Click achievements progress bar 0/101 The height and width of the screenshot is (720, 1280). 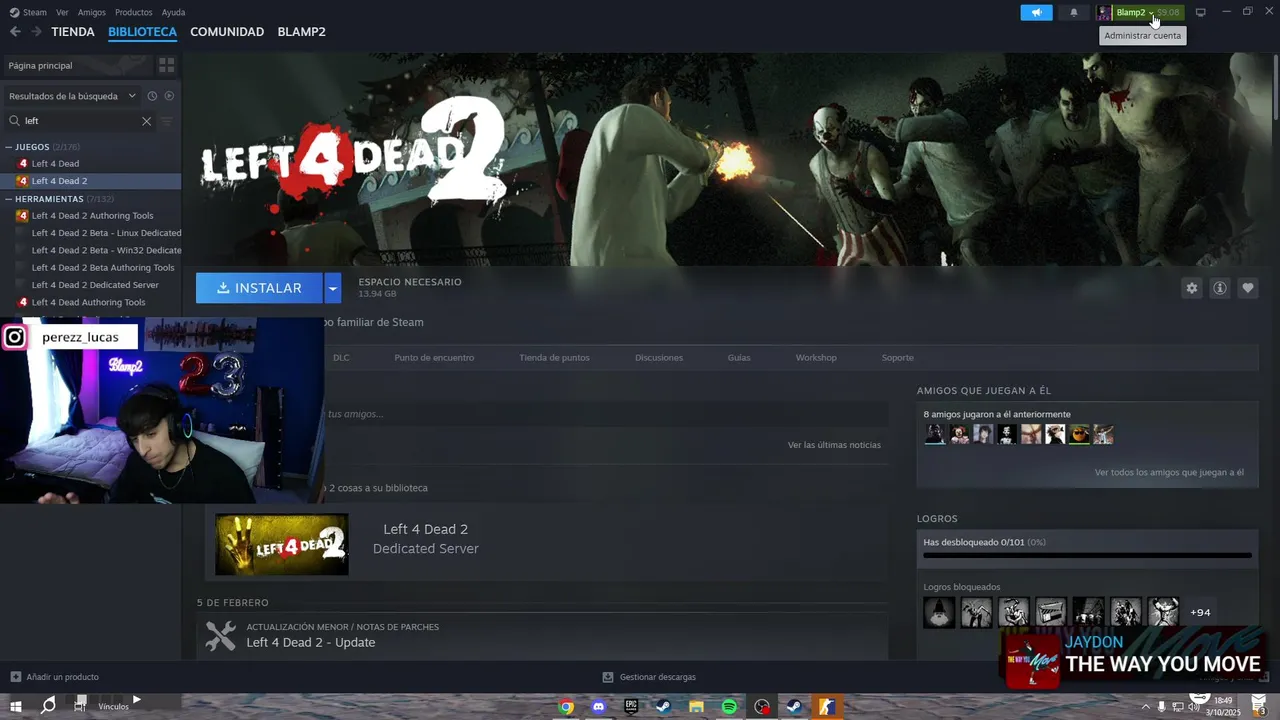[1087, 555]
